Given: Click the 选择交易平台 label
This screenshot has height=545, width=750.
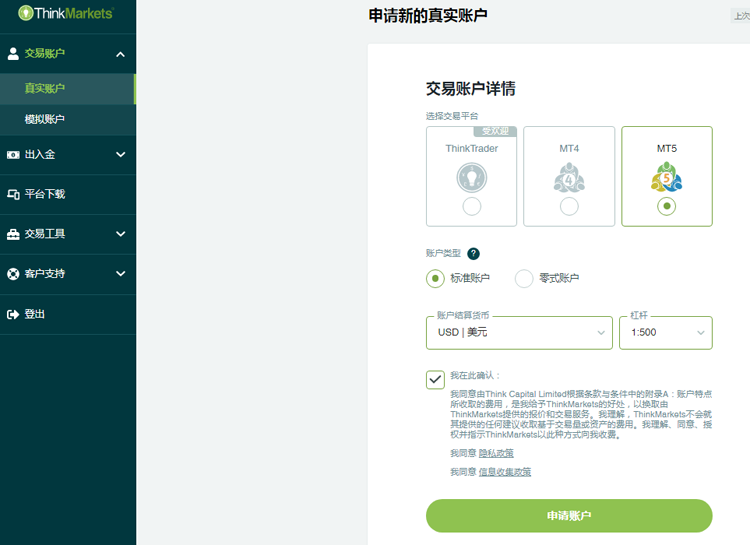Looking at the screenshot, I should point(452,116).
